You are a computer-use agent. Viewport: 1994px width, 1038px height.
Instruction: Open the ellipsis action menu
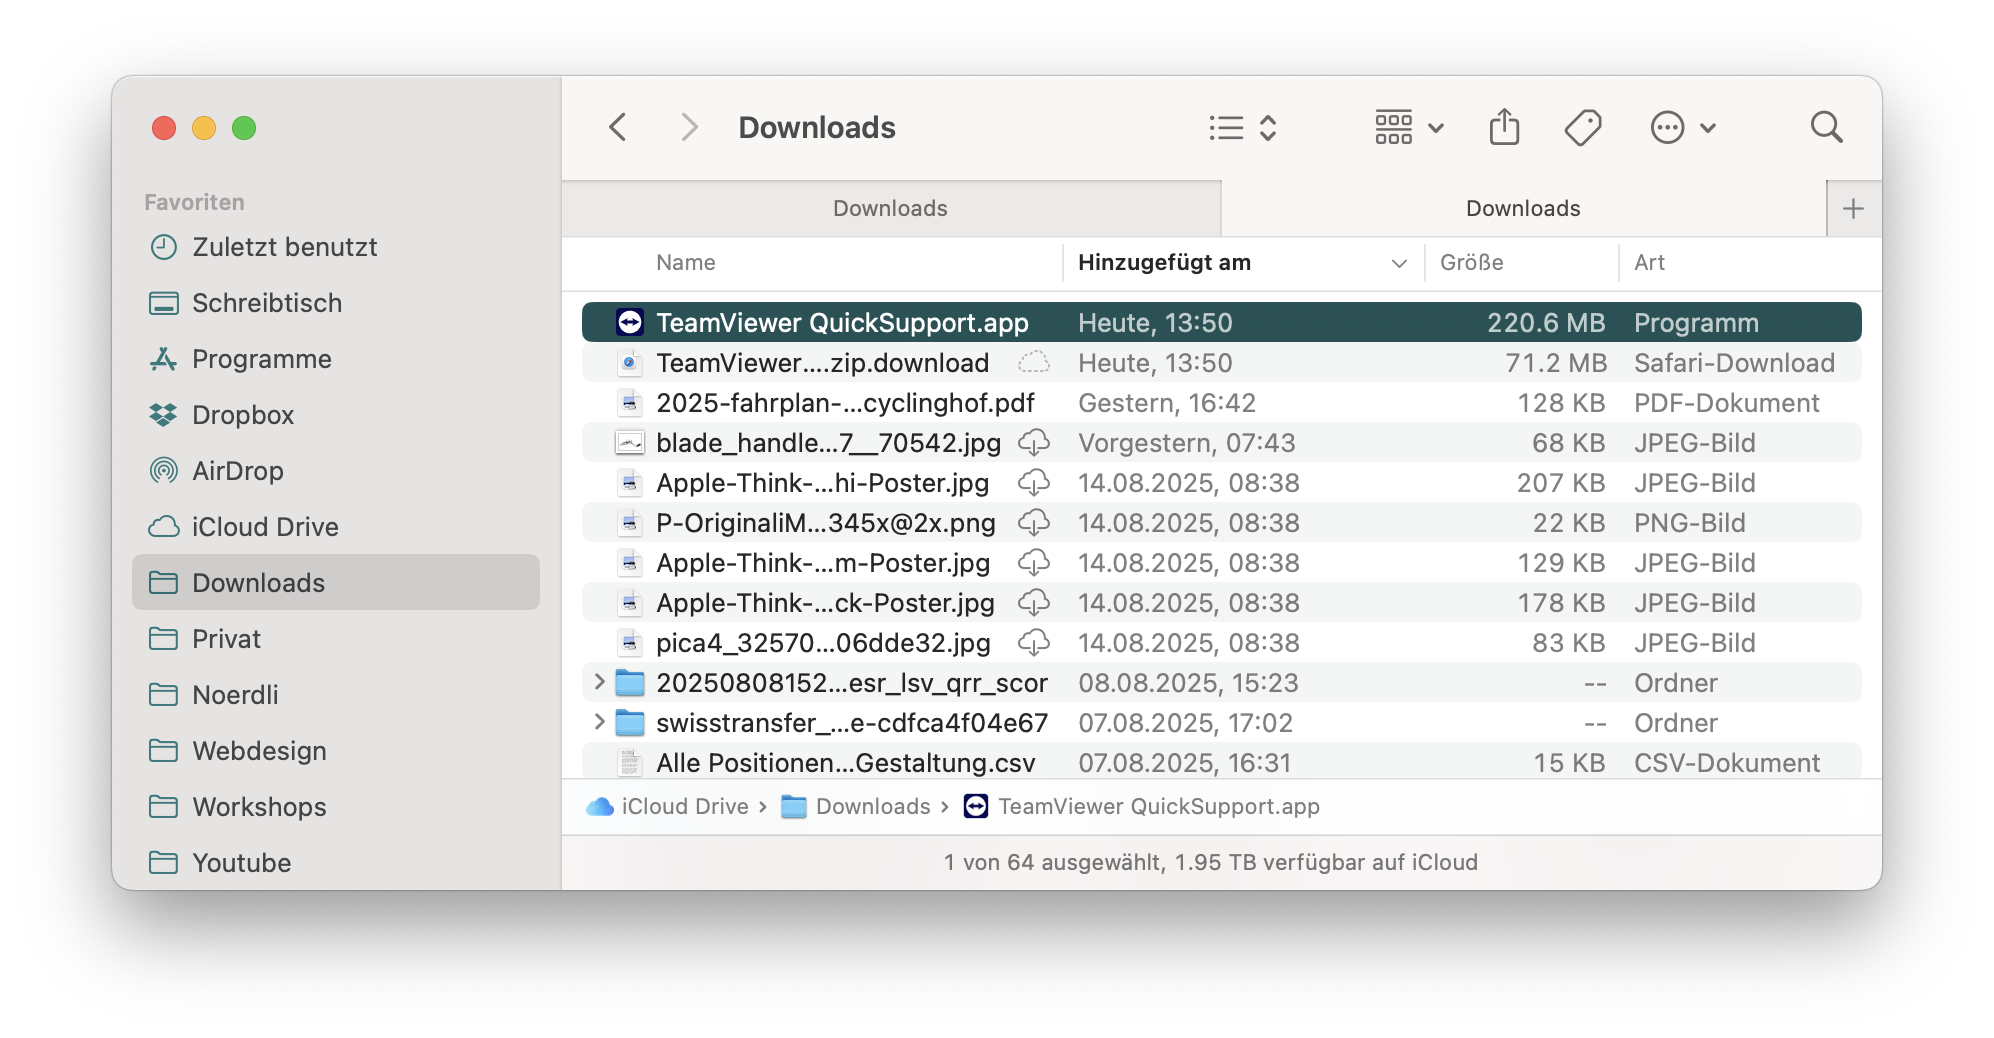coord(1683,128)
